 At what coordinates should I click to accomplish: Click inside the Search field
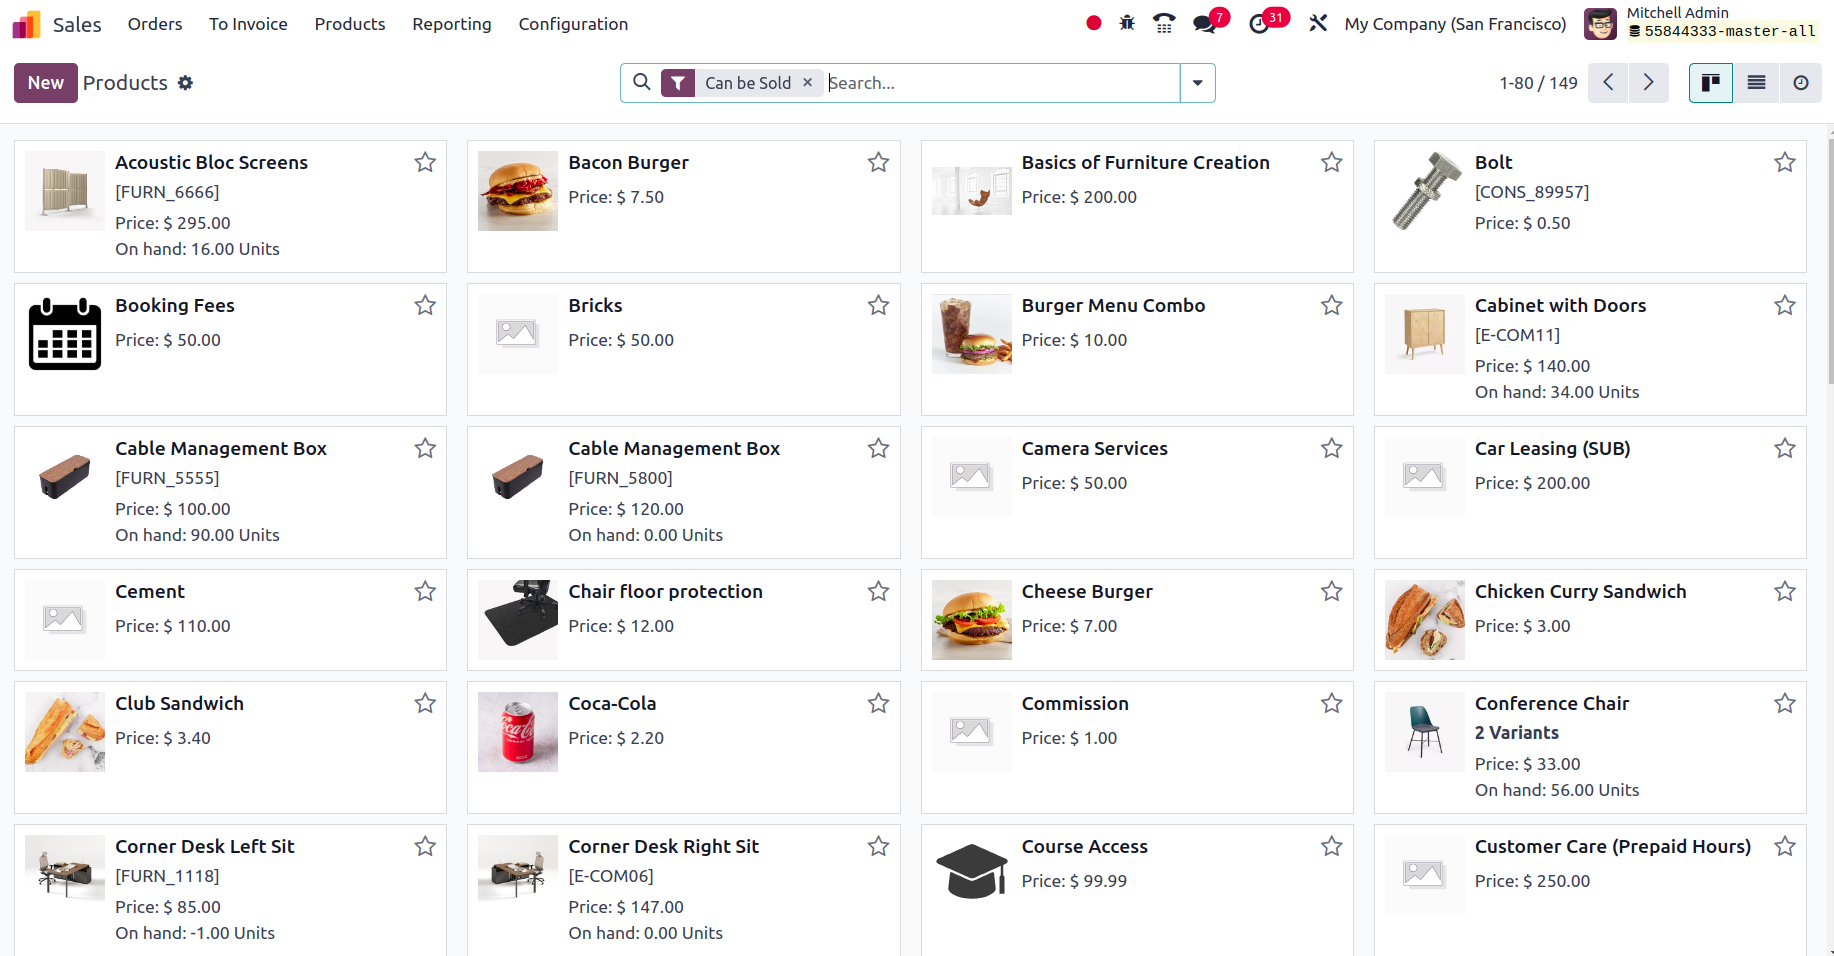[x=1000, y=83]
